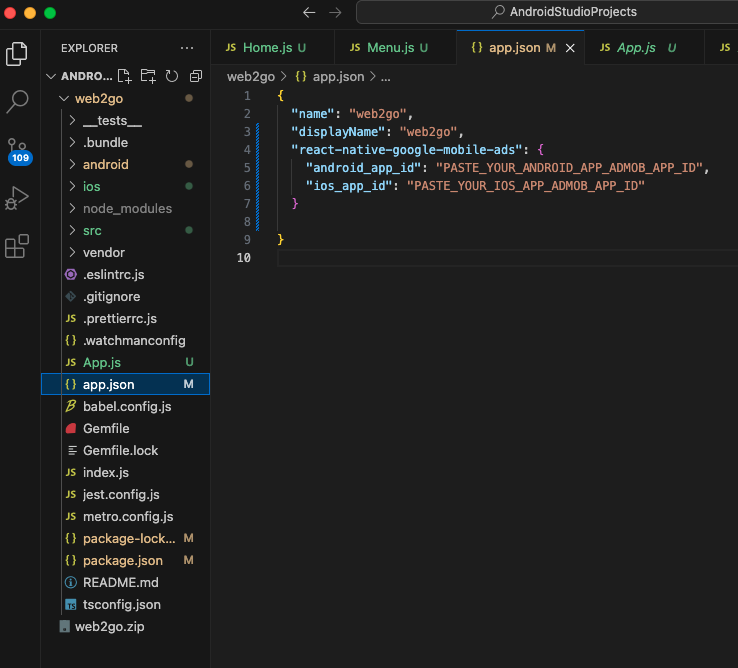Expand the src folder

click(x=92, y=230)
